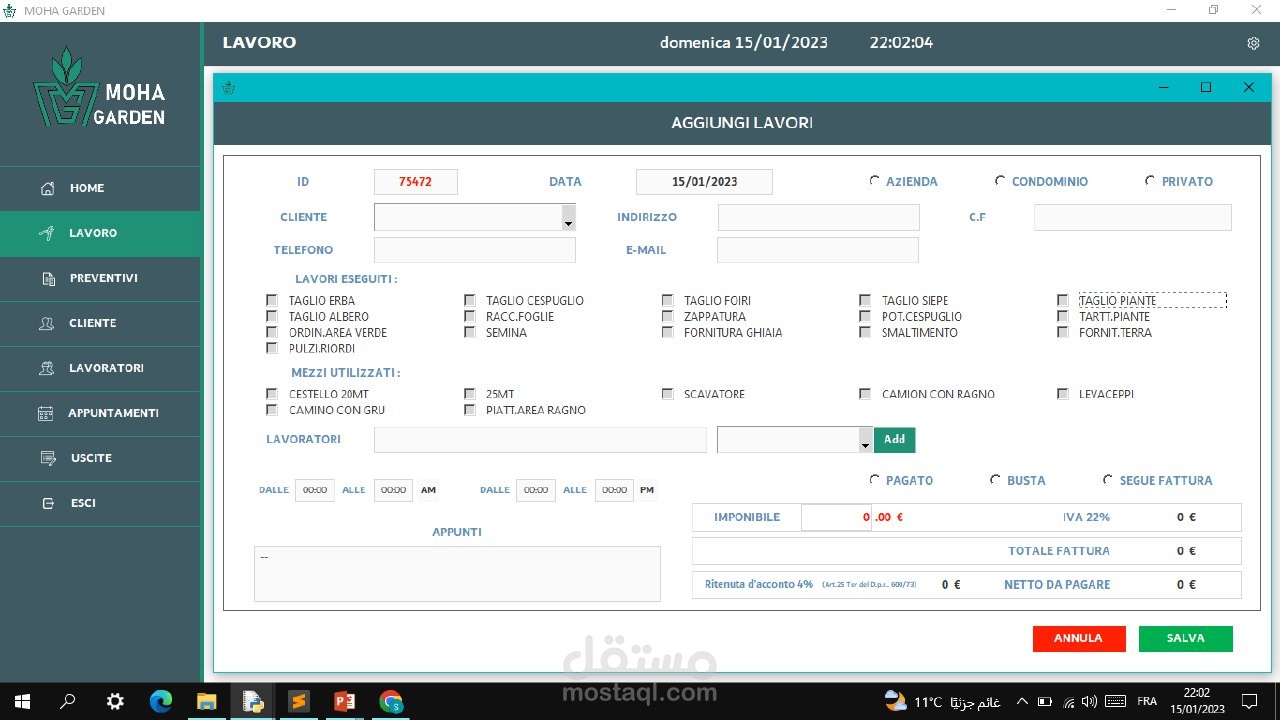This screenshot has width=1280, height=720.
Task: Click the HOME house icon in sidebar
Action: [47, 188]
